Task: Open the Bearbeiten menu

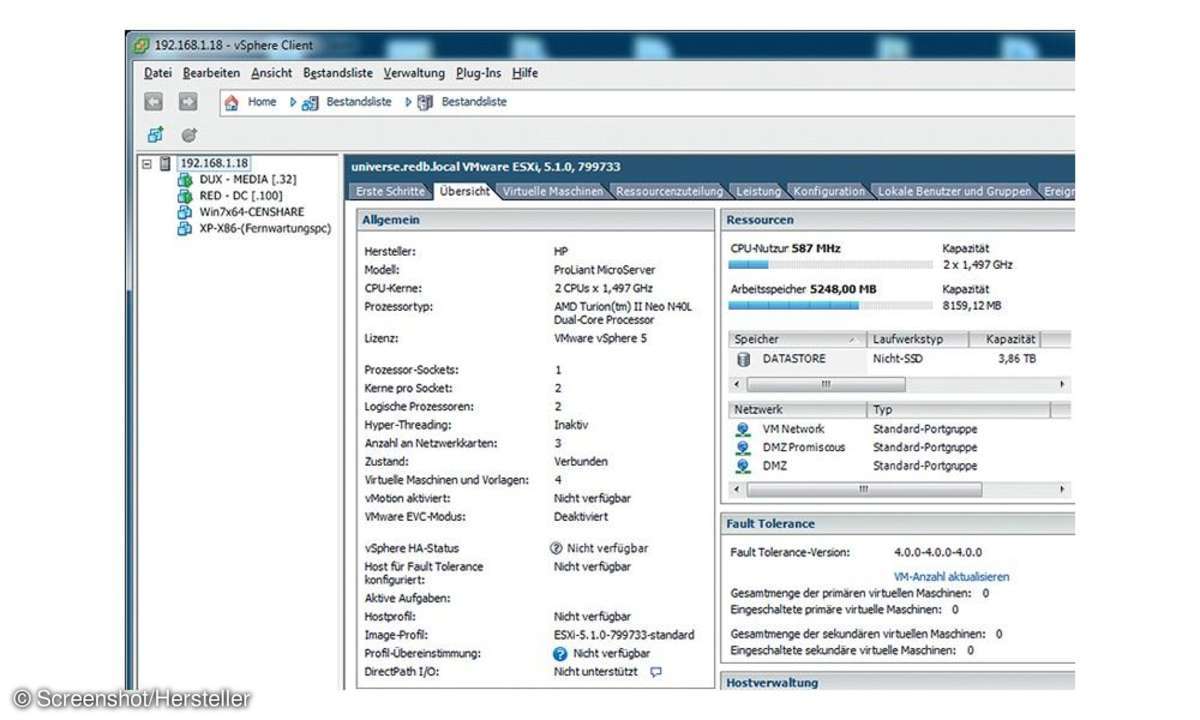Action: [211, 73]
